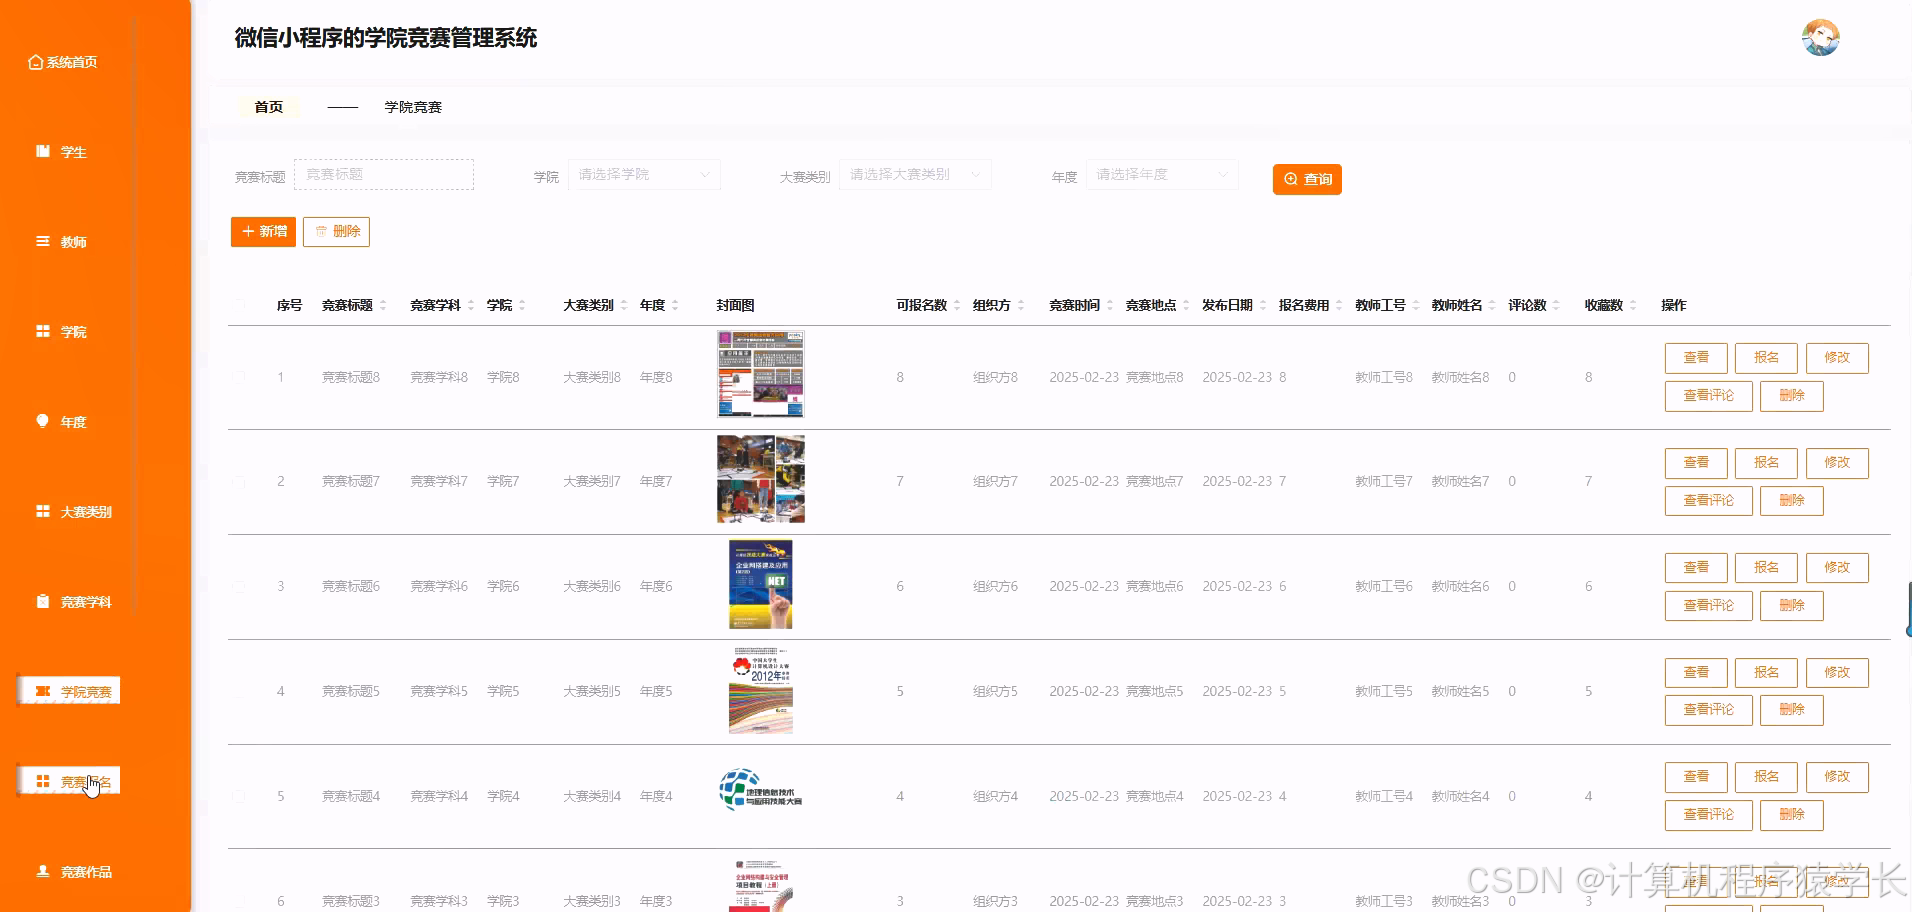Screen dimensions: 1912x912
Task: Open the 系统首页 home item in sidebar
Action: click(x=65, y=61)
